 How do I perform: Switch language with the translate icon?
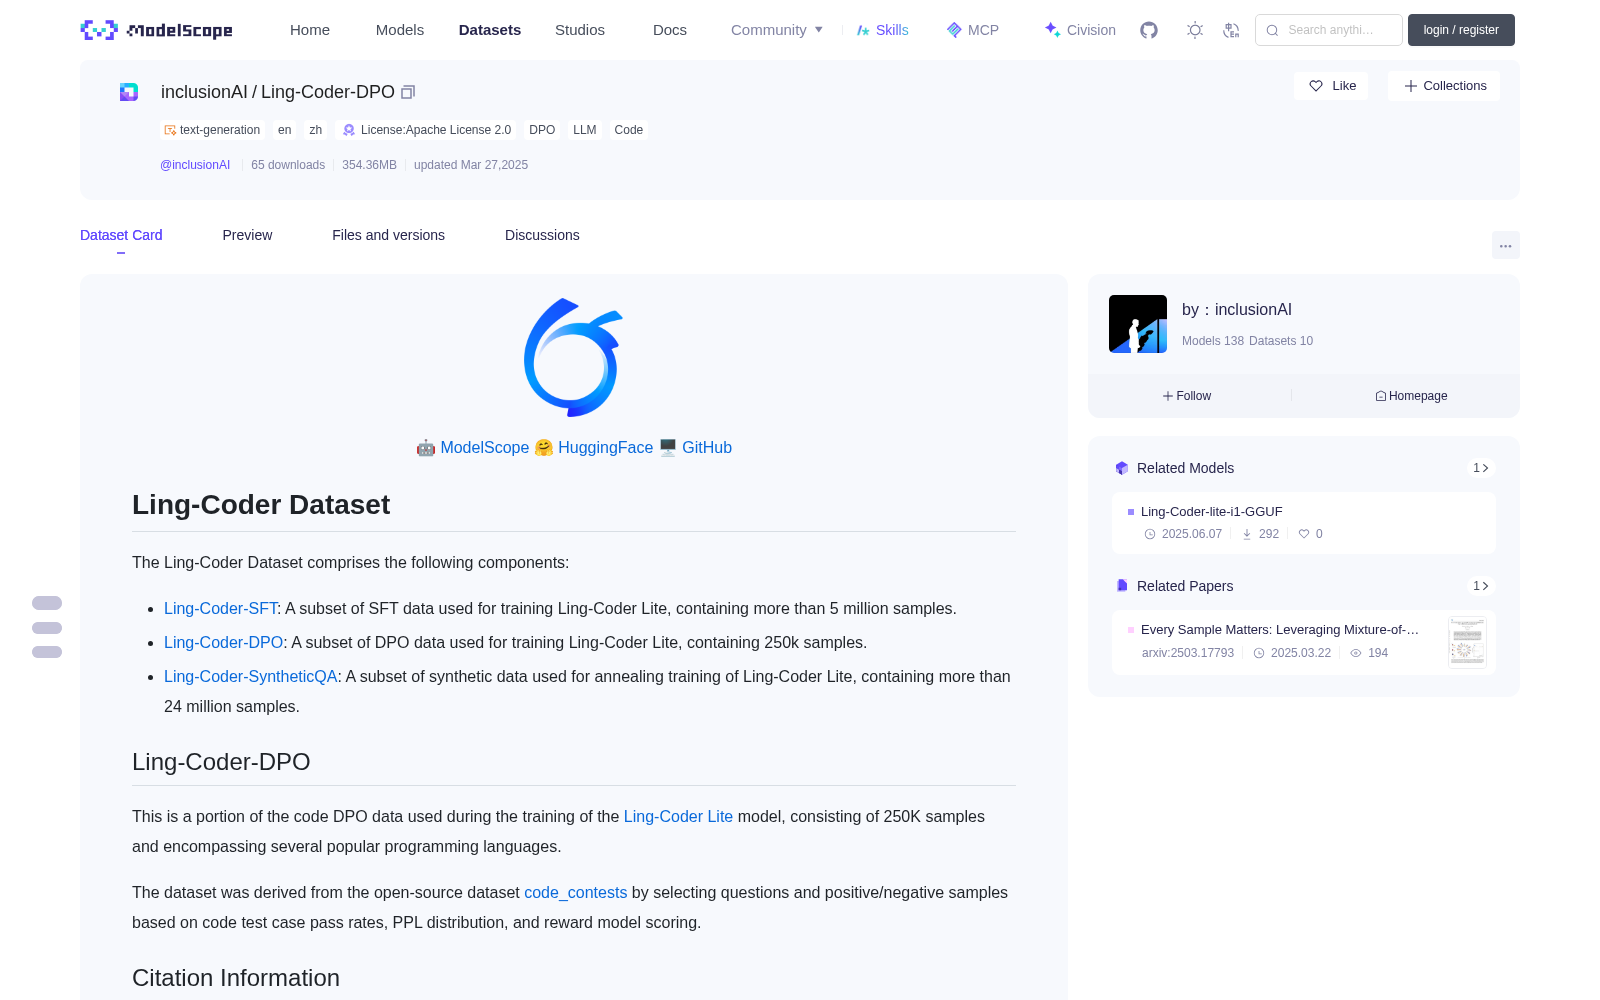tap(1231, 30)
